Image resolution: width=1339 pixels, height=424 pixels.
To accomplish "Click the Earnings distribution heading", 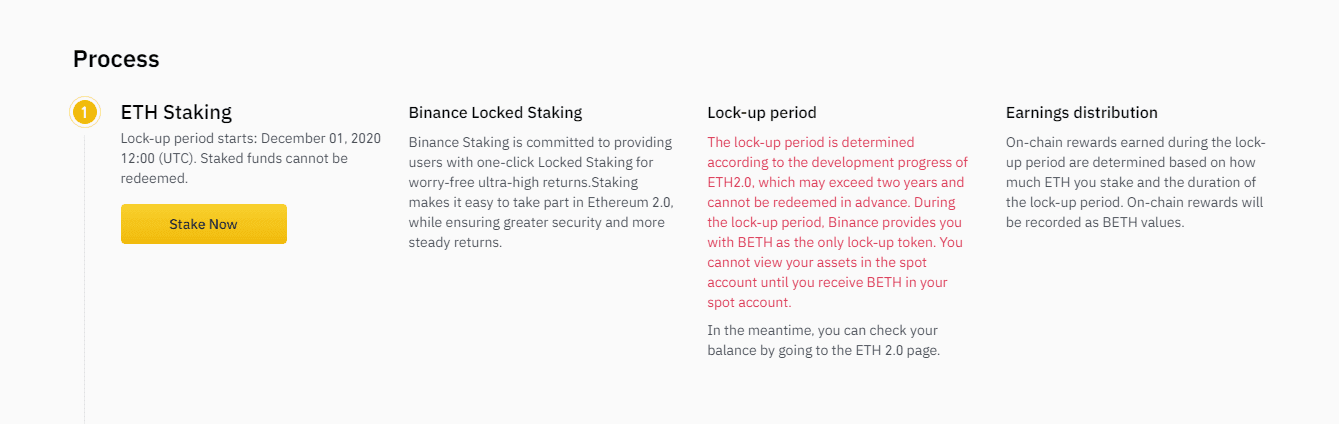I will pyautogui.click(x=1081, y=113).
